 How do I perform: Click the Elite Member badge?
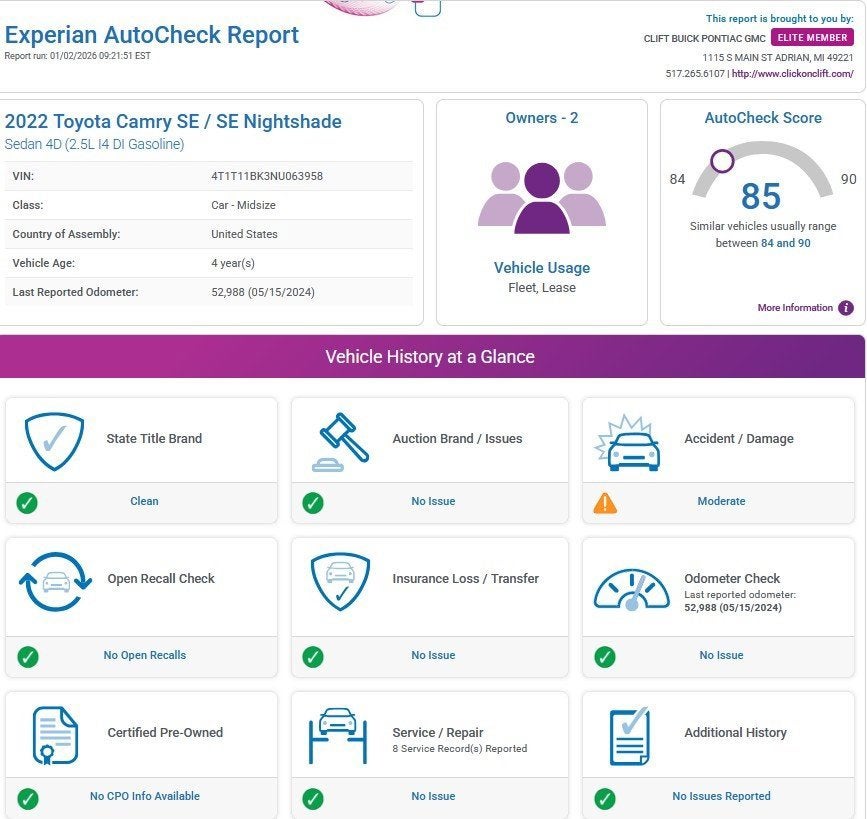click(812, 38)
